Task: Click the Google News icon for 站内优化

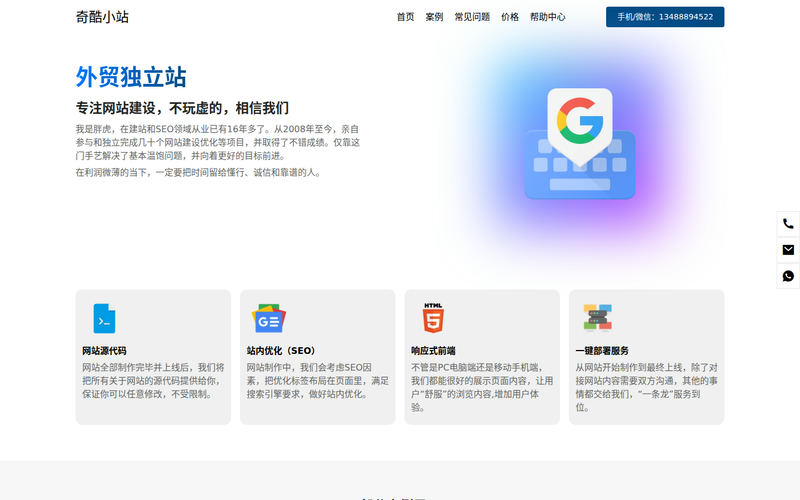Action: (x=269, y=318)
